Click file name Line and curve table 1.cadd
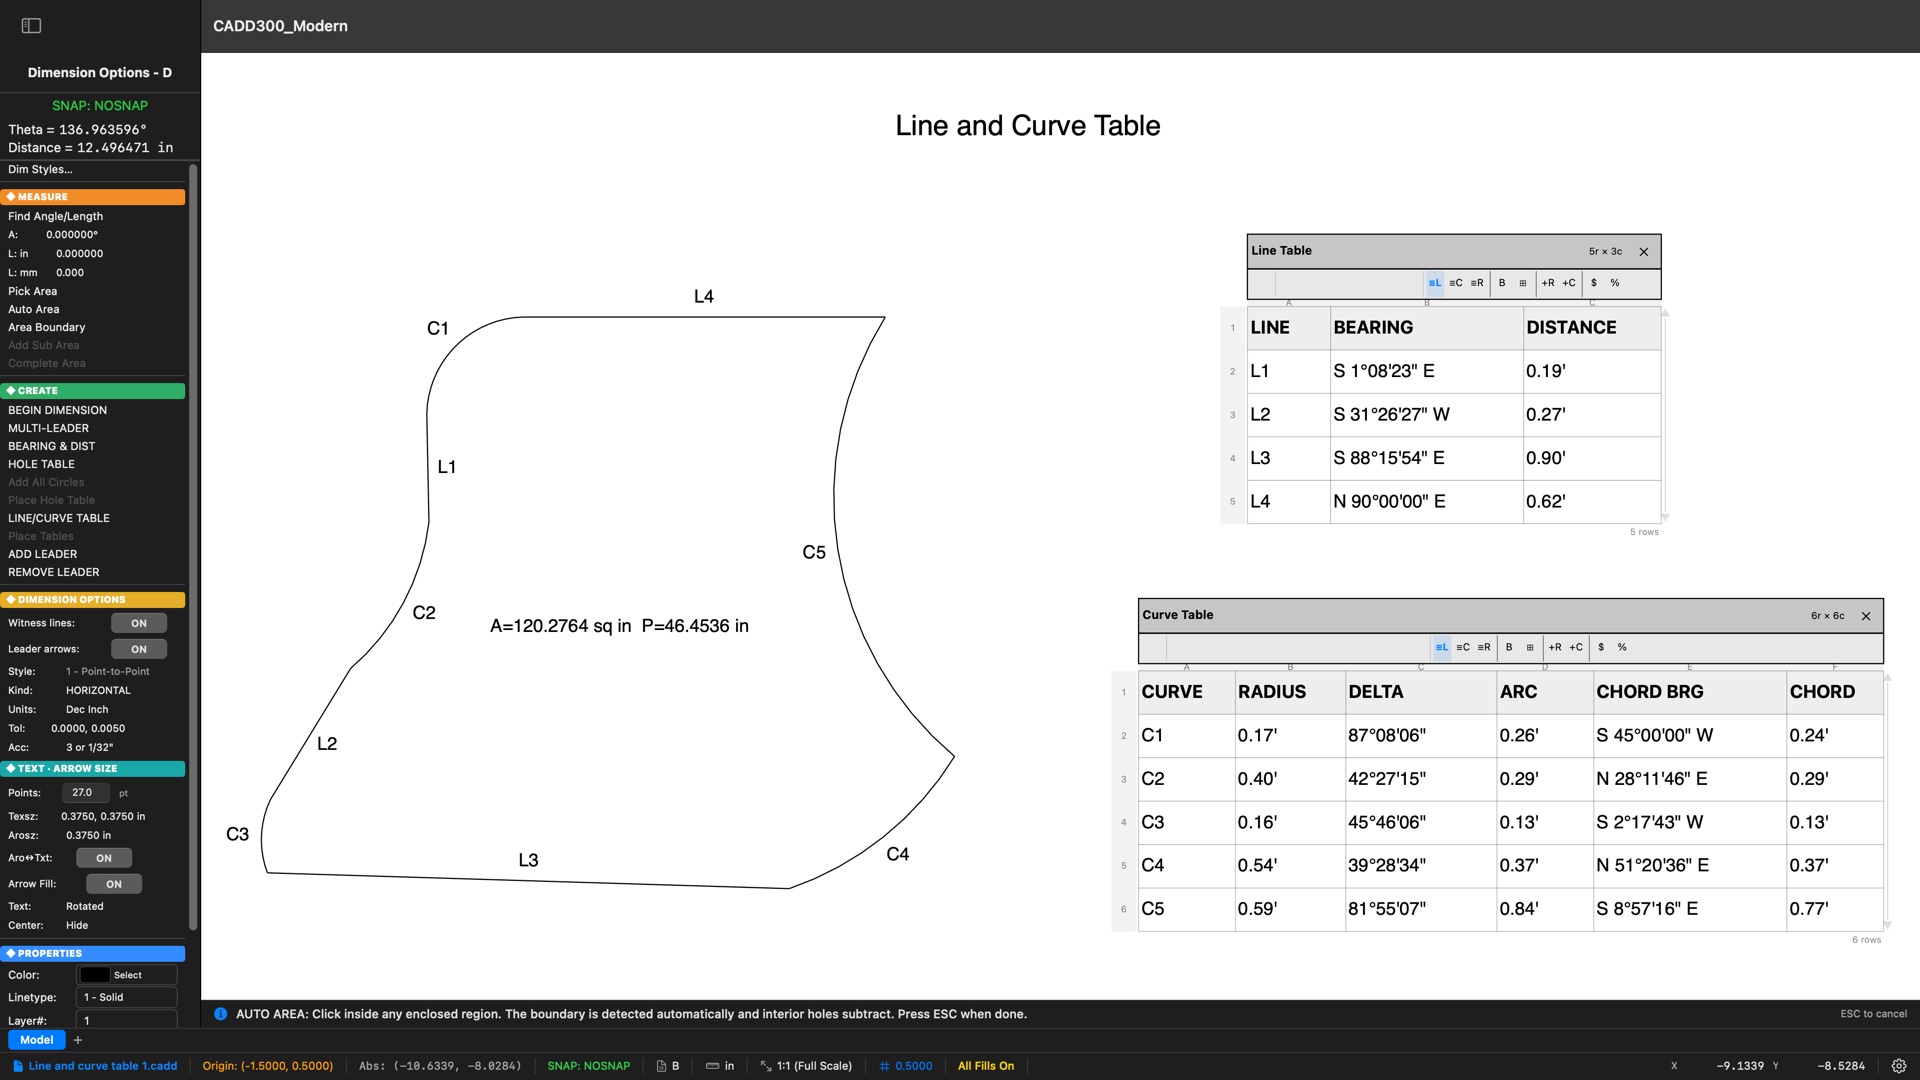Viewport: 1920px width, 1080px height. (95, 1066)
